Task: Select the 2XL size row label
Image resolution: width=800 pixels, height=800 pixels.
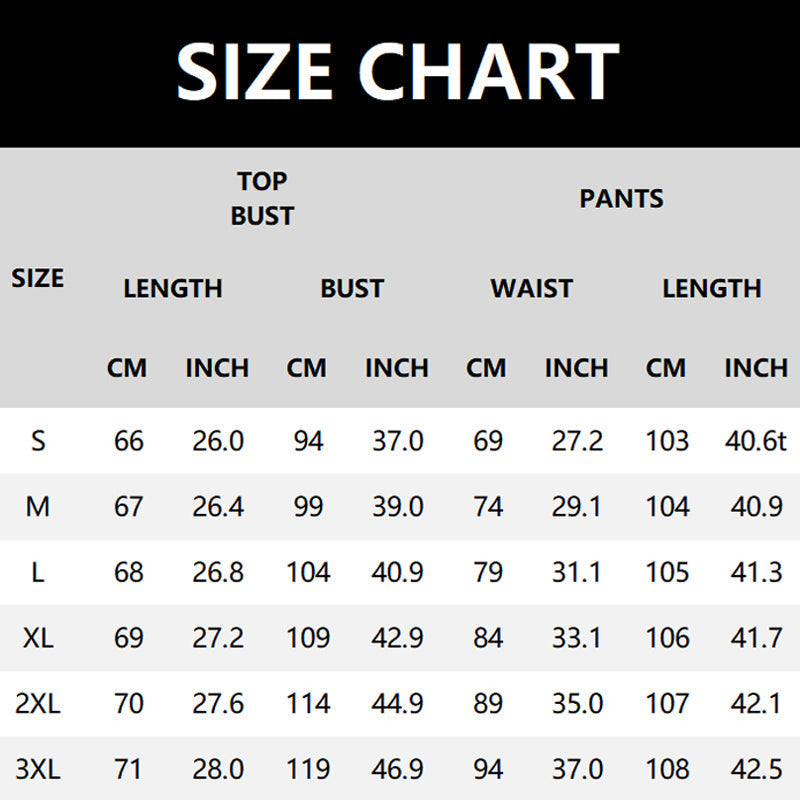Action: click(x=38, y=704)
